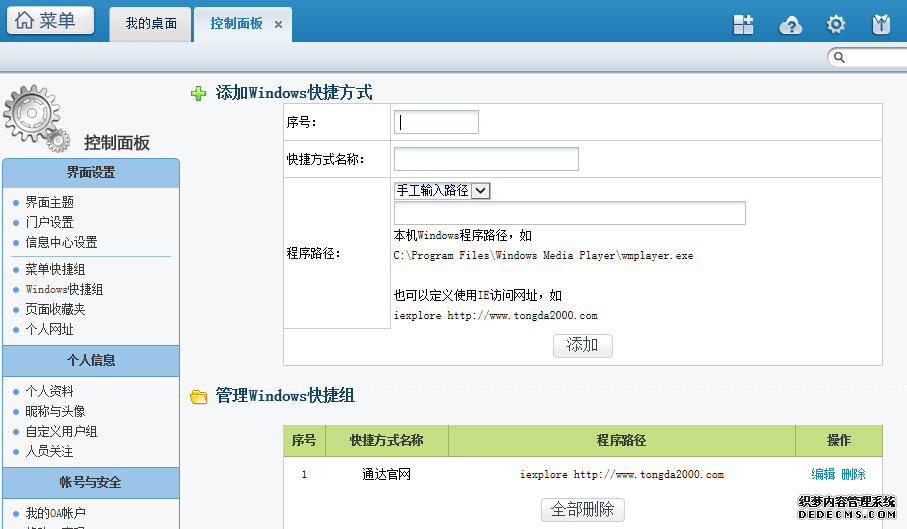Click the 程序路径 column header
The image size is (907, 529).
tap(622, 441)
